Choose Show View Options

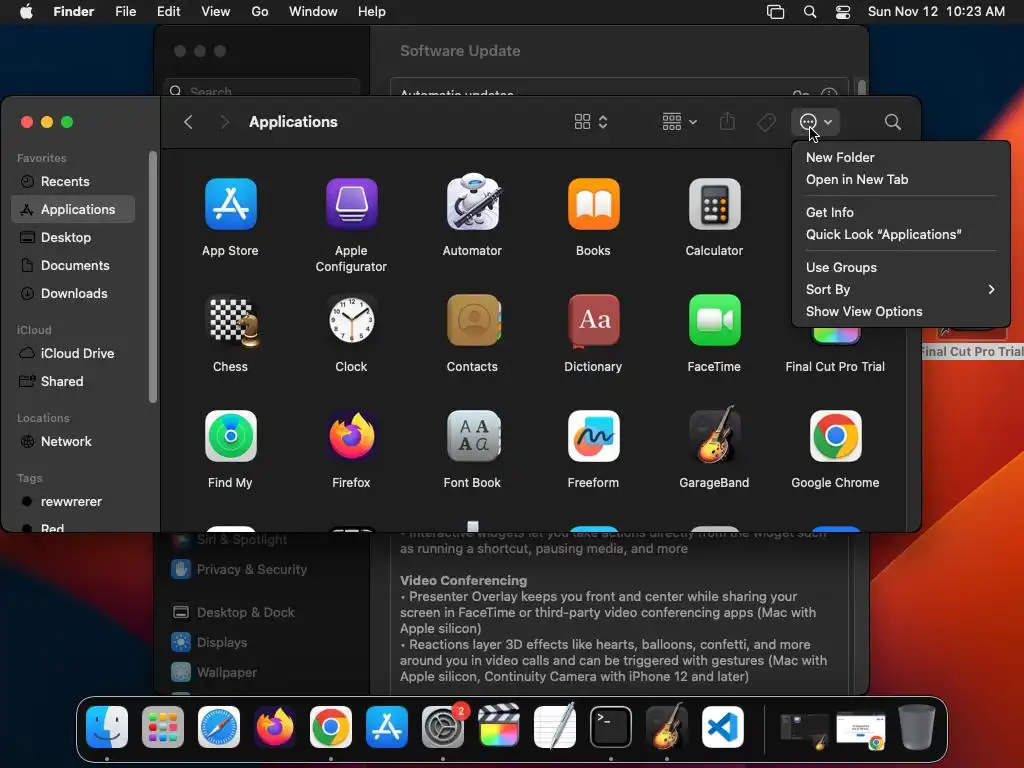pos(901,312)
